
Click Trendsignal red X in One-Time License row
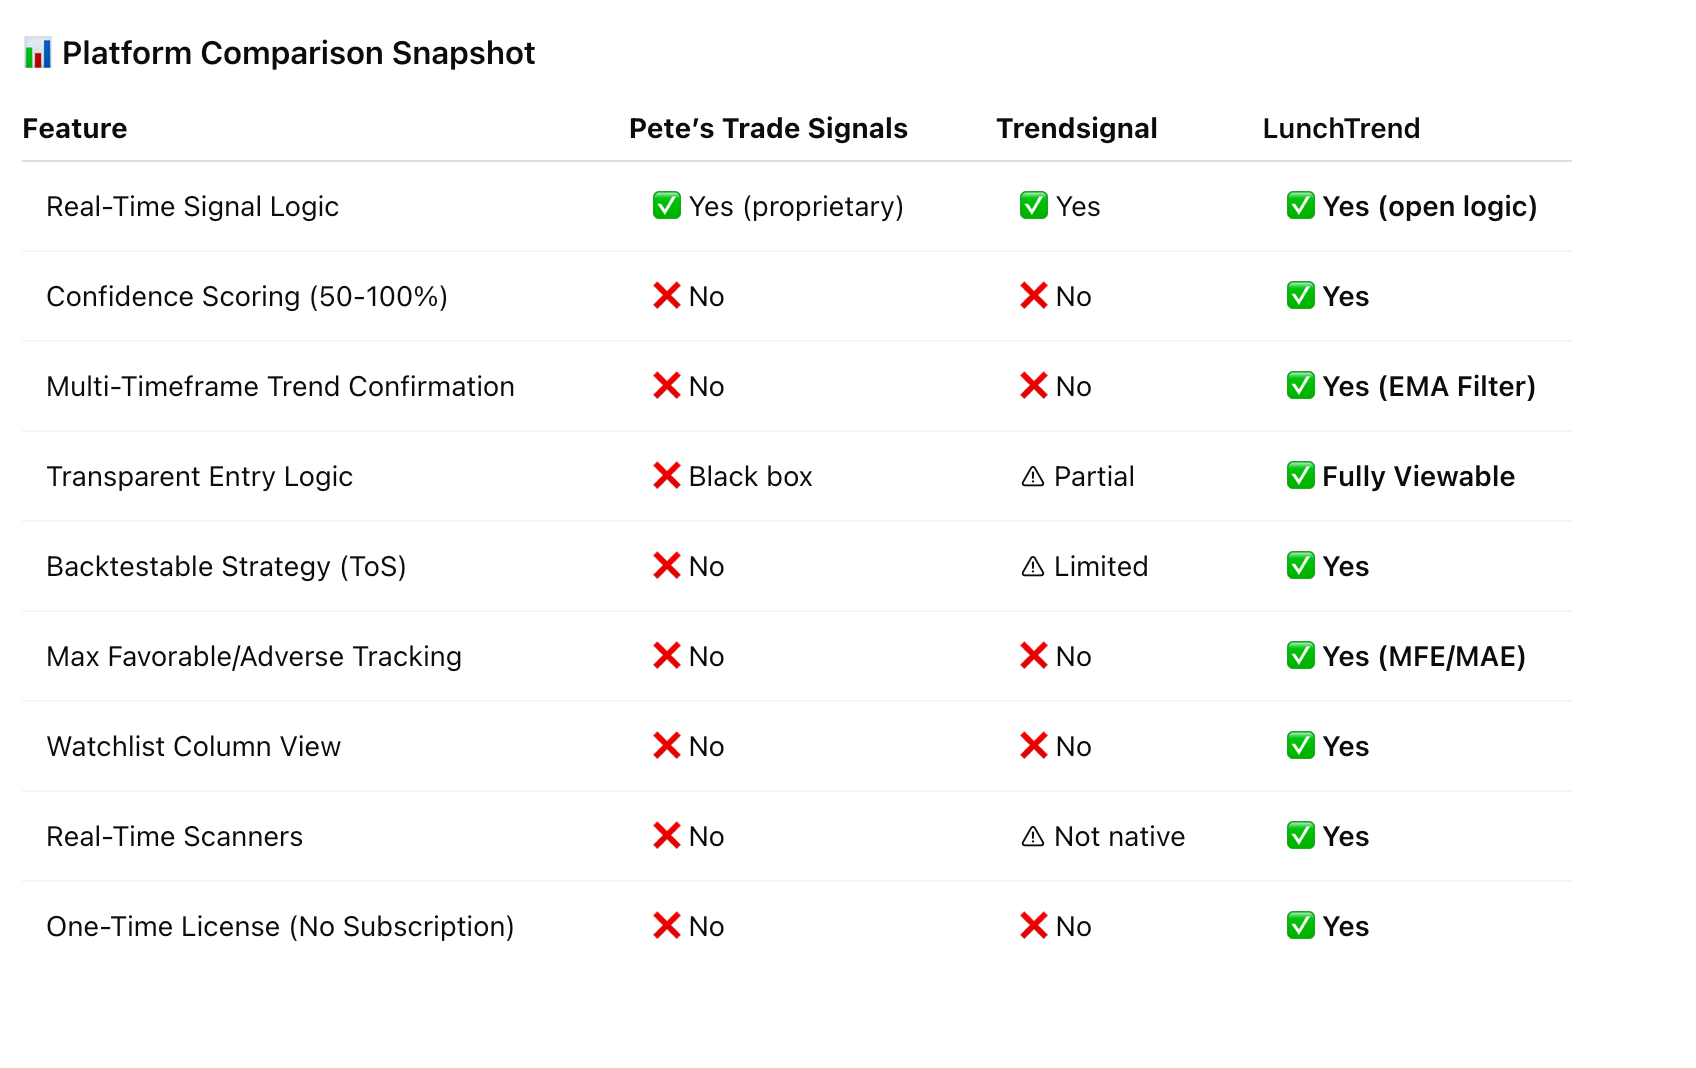coord(1034,925)
